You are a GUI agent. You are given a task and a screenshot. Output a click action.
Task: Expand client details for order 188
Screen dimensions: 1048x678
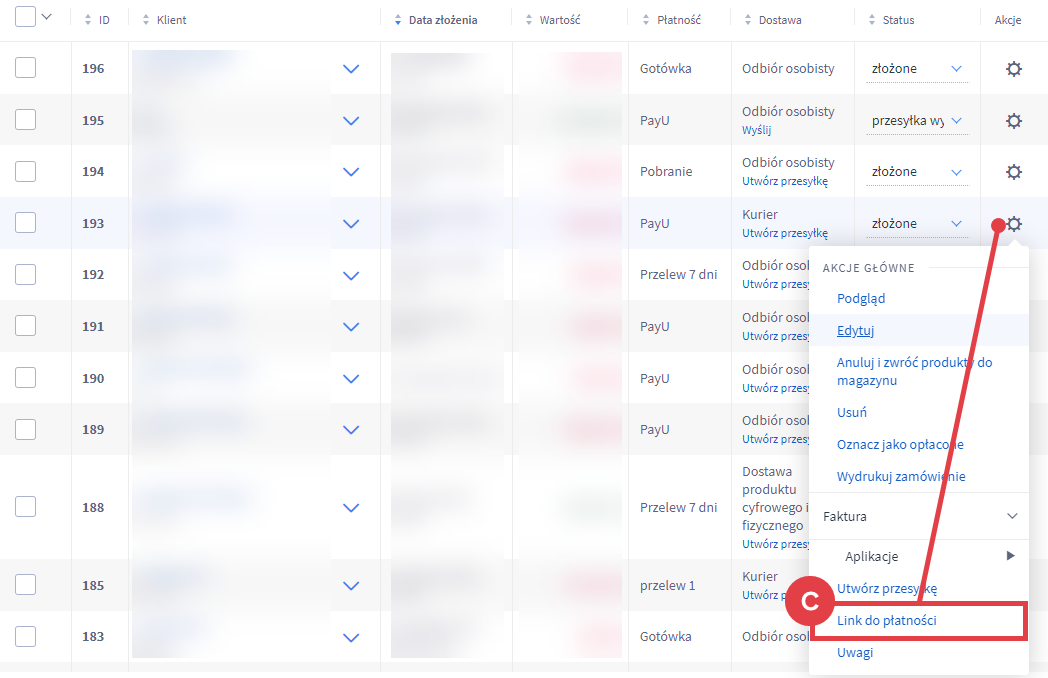[351, 508]
